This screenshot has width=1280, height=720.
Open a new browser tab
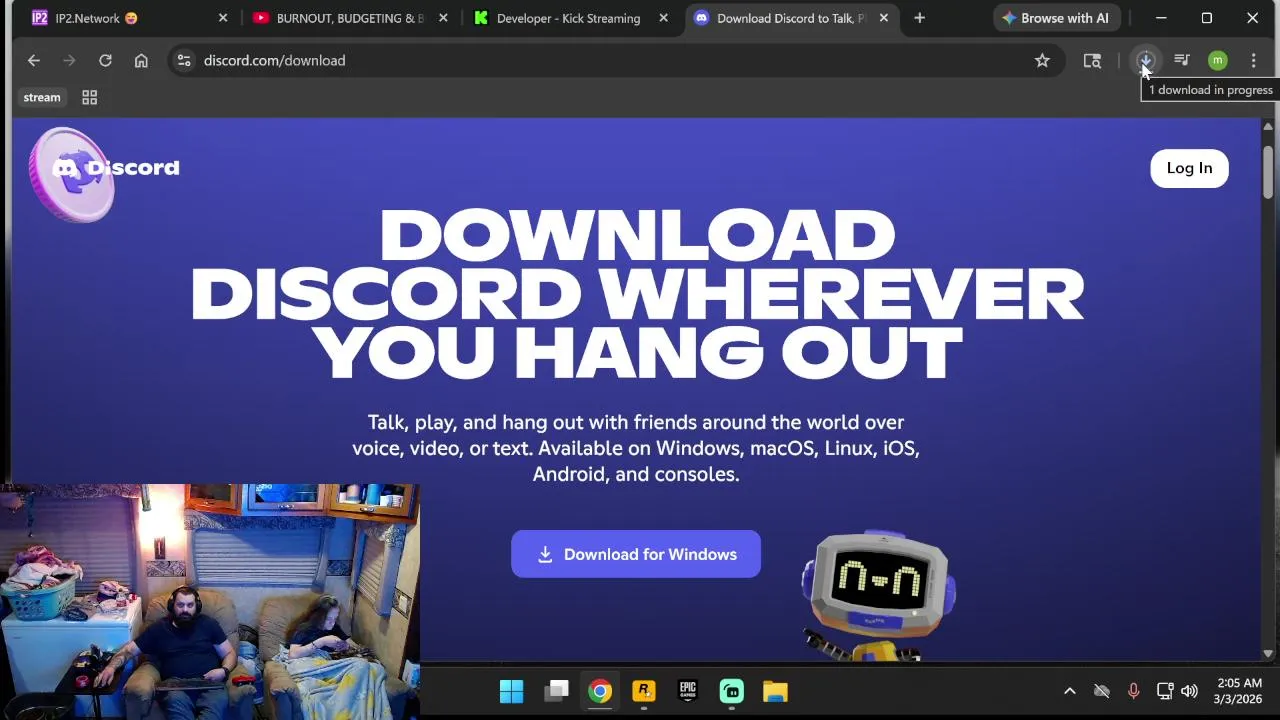tap(919, 18)
